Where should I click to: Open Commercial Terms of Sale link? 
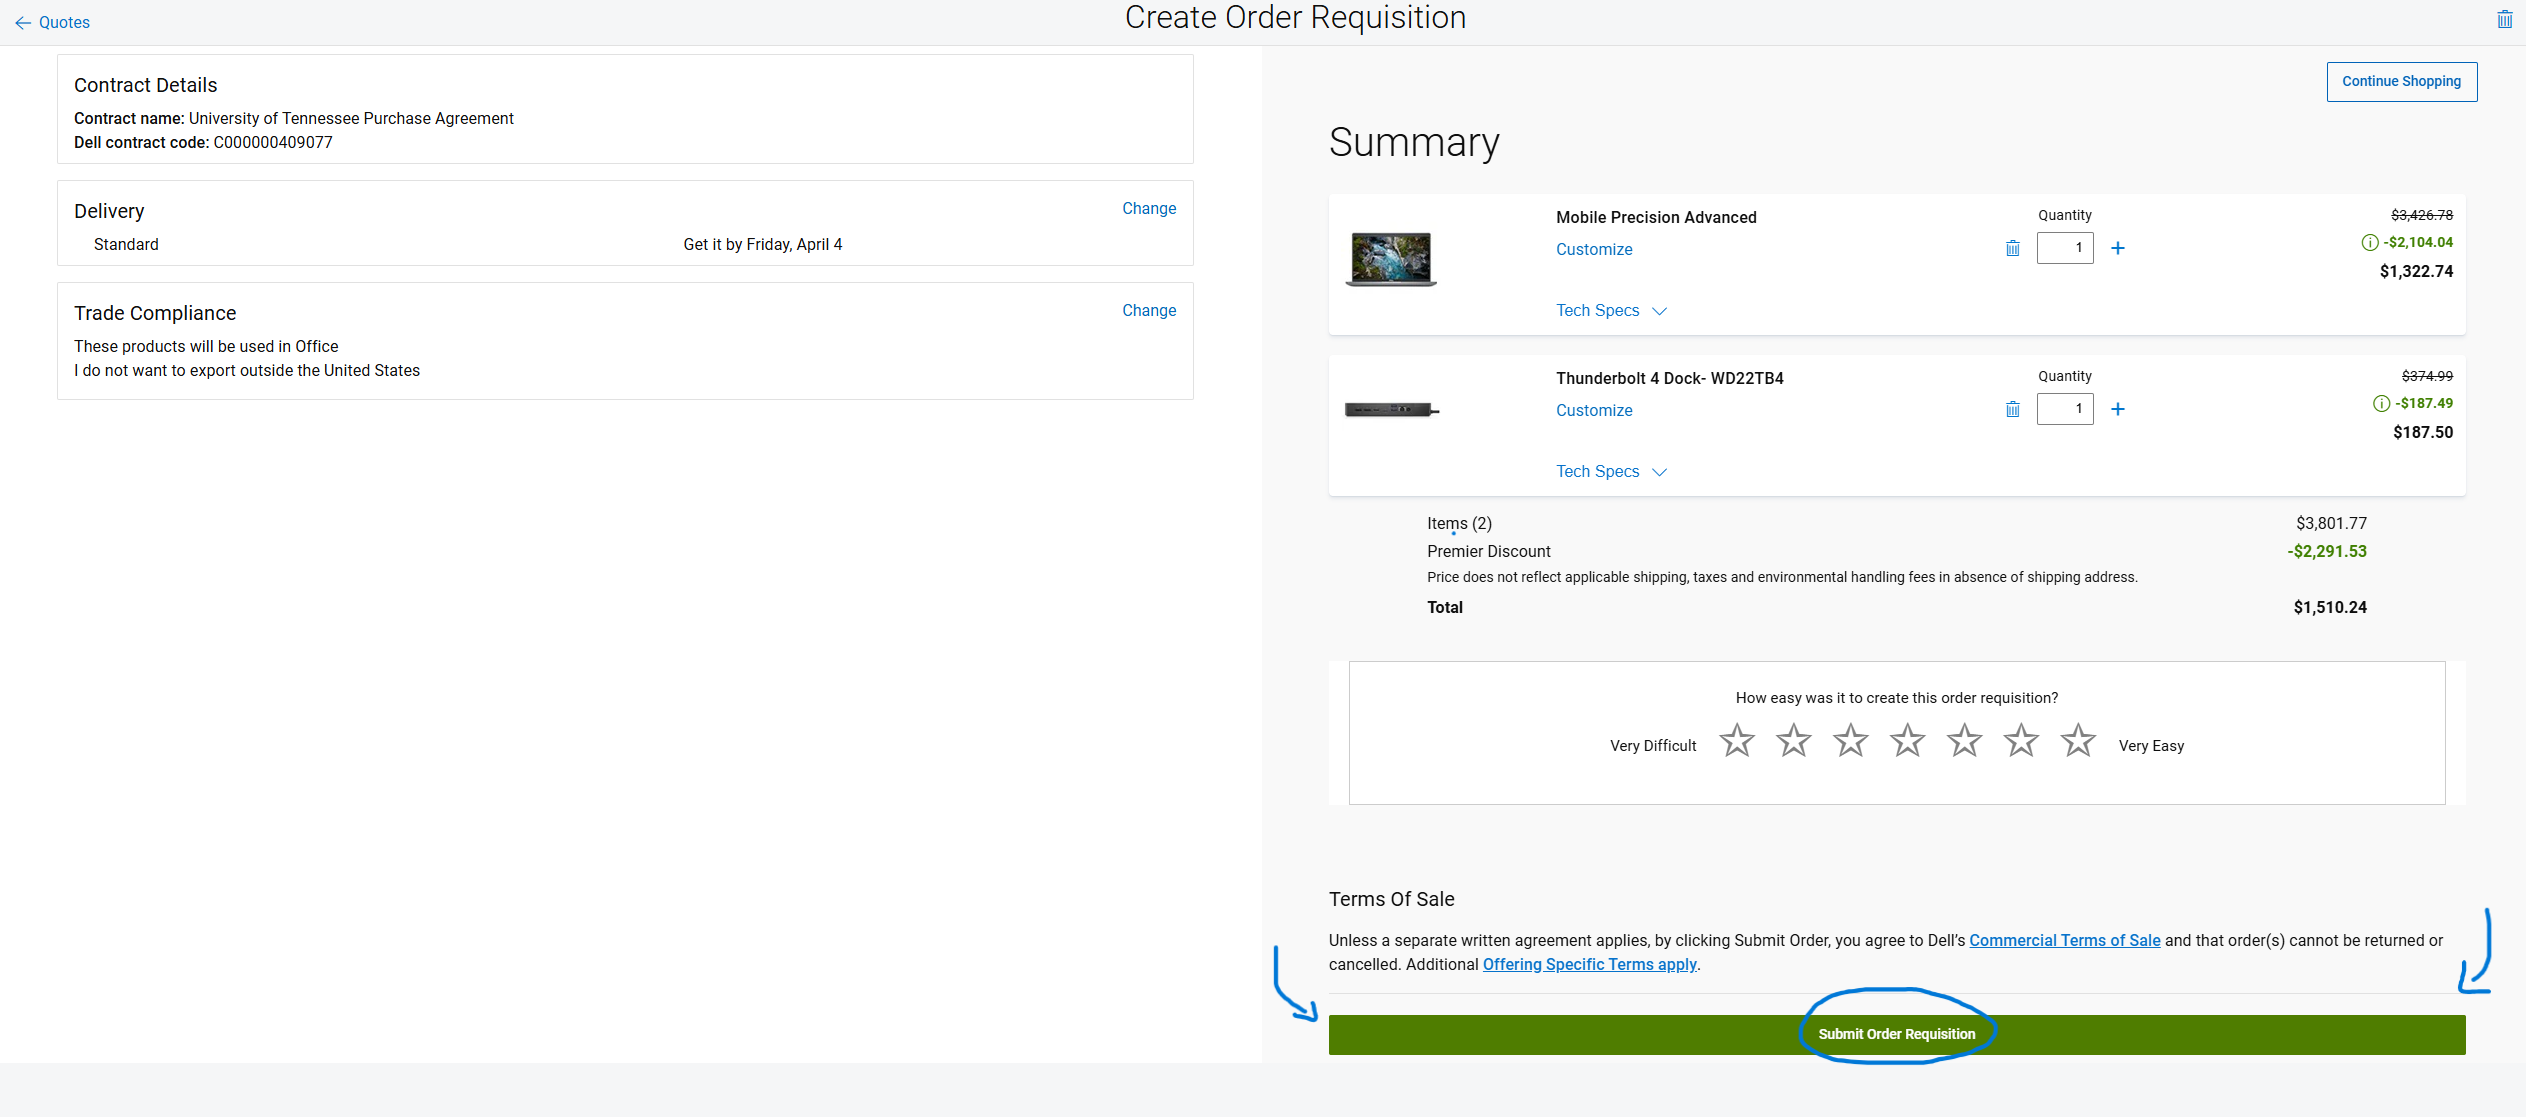coord(2064,940)
